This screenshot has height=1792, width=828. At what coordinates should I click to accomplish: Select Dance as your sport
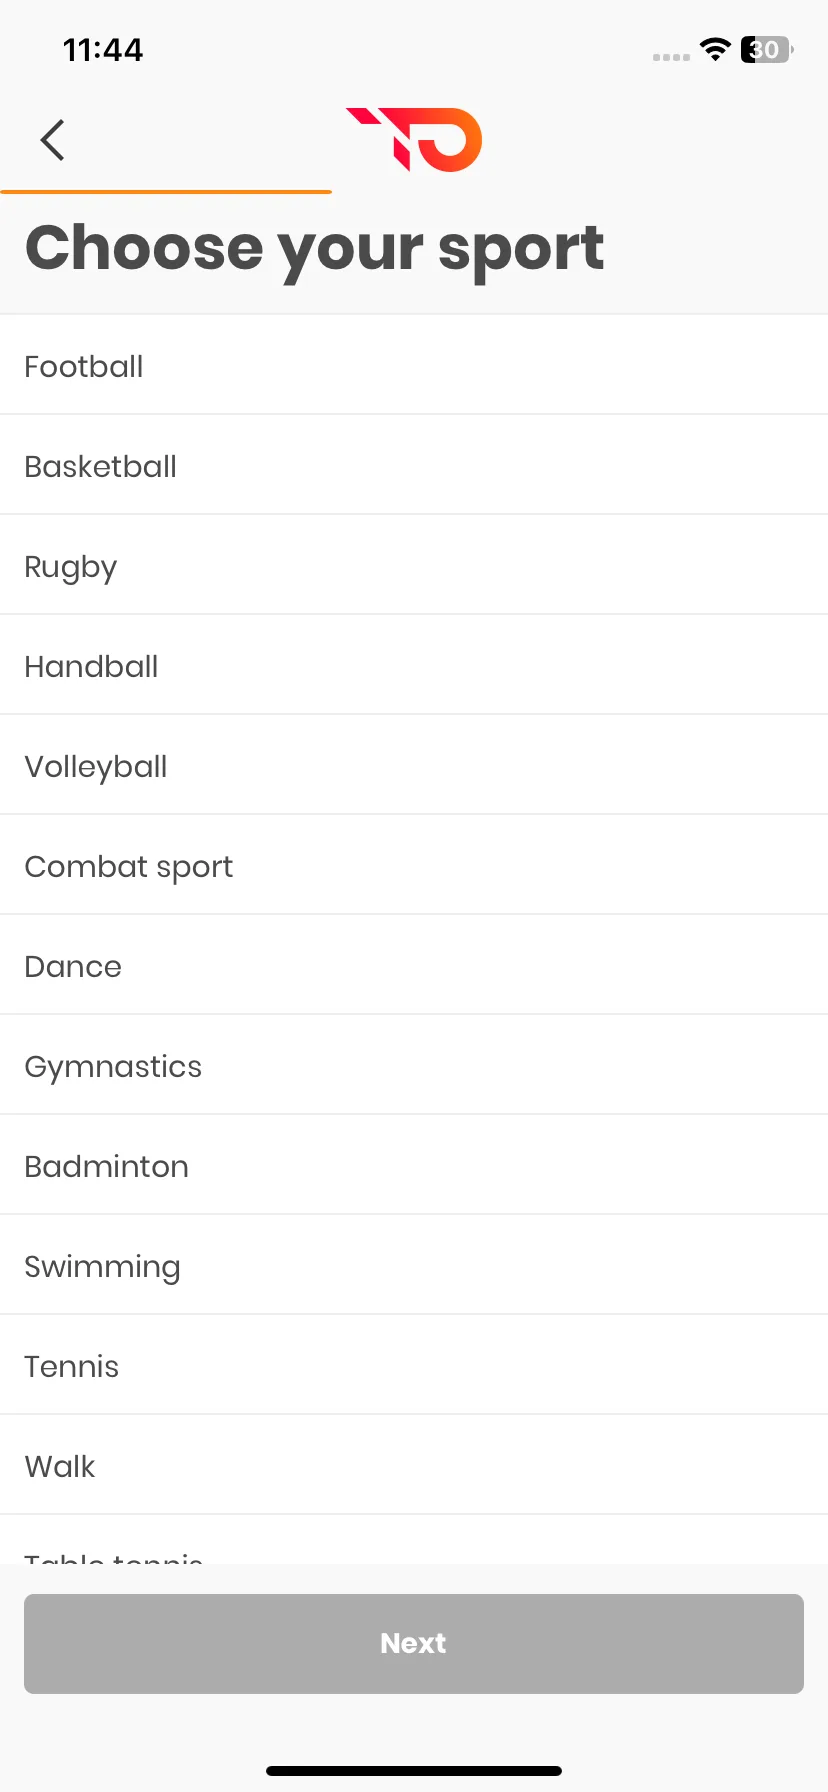click(414, 965)
